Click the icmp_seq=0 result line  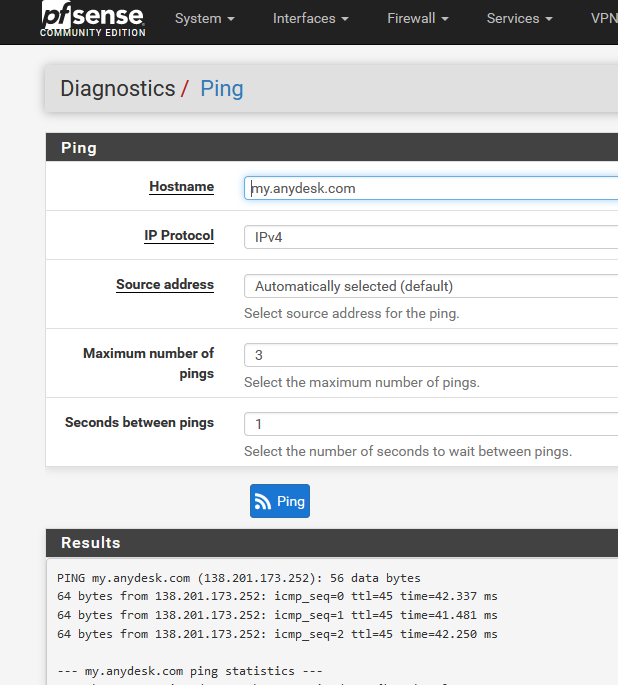pos(277,596)
